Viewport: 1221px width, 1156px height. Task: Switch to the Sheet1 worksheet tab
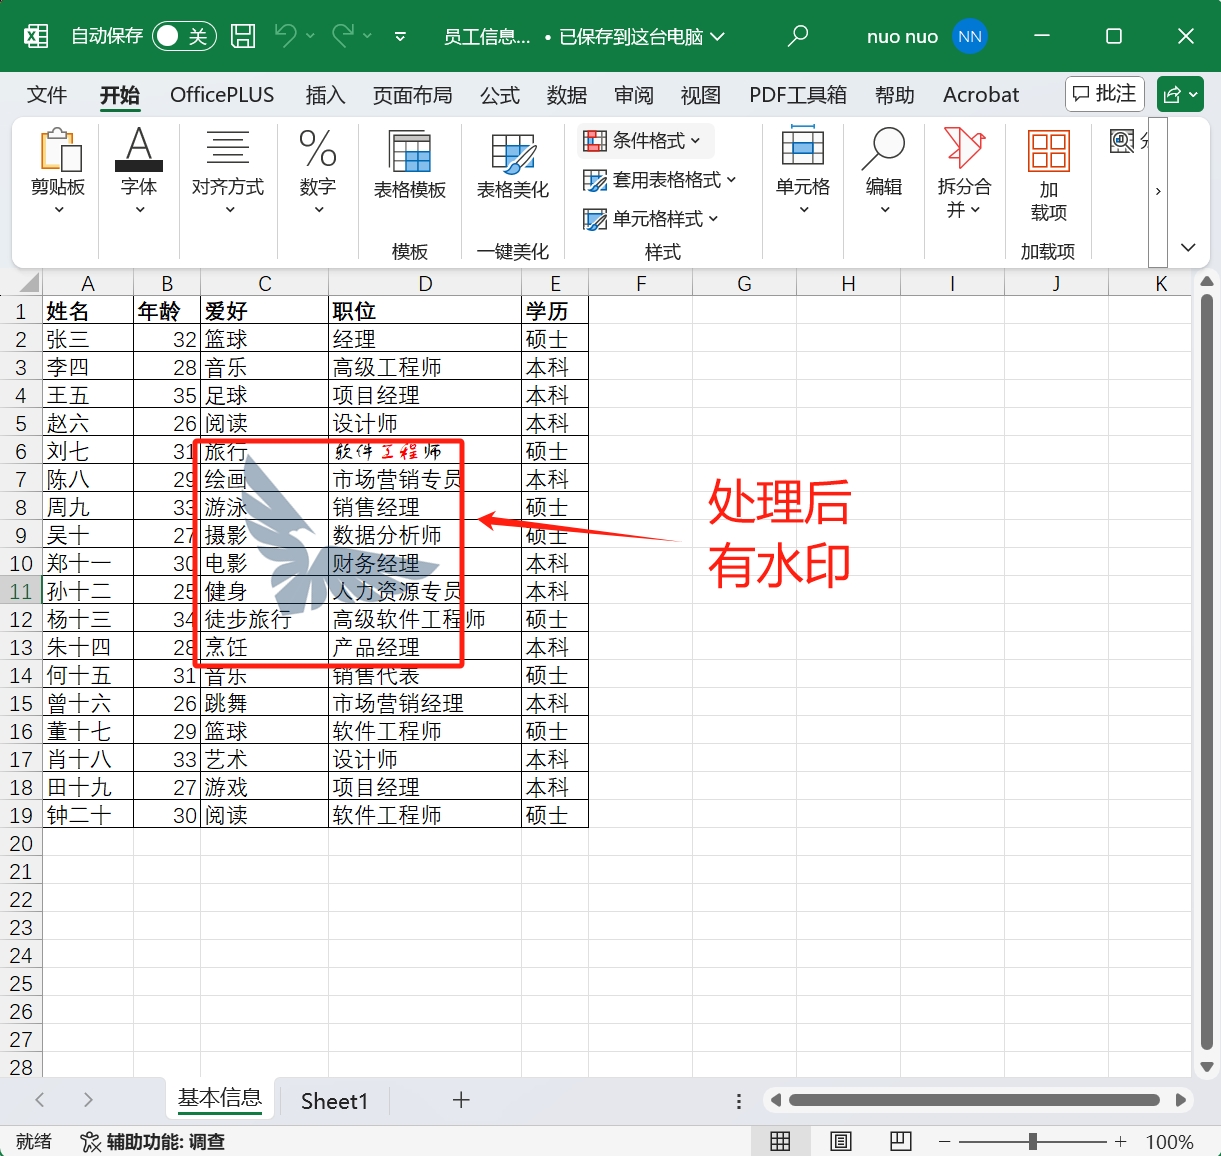coord(334,1101)
